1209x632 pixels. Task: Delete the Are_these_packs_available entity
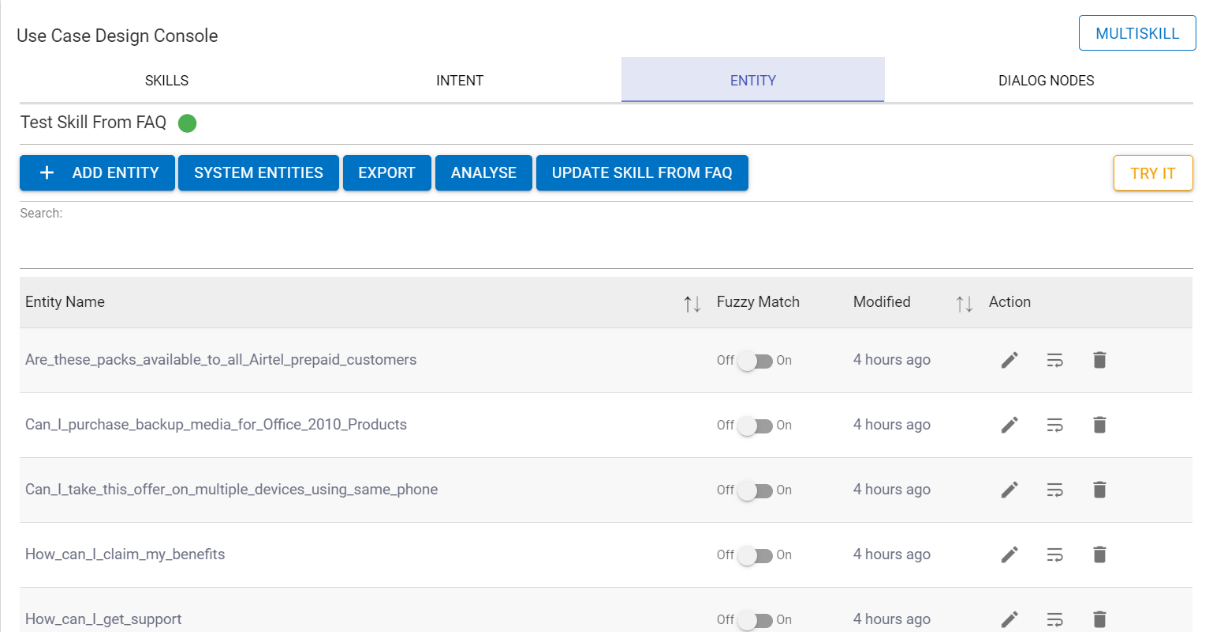[x=1099, y=360]
